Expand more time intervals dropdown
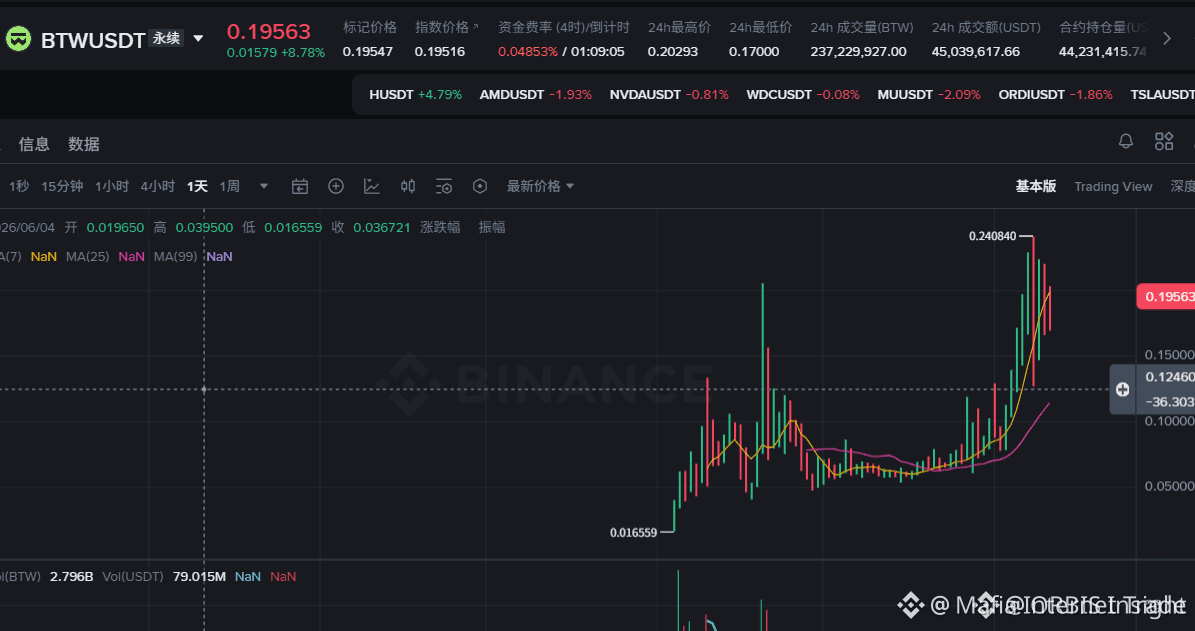The image size is (1195, 631). 264,186
